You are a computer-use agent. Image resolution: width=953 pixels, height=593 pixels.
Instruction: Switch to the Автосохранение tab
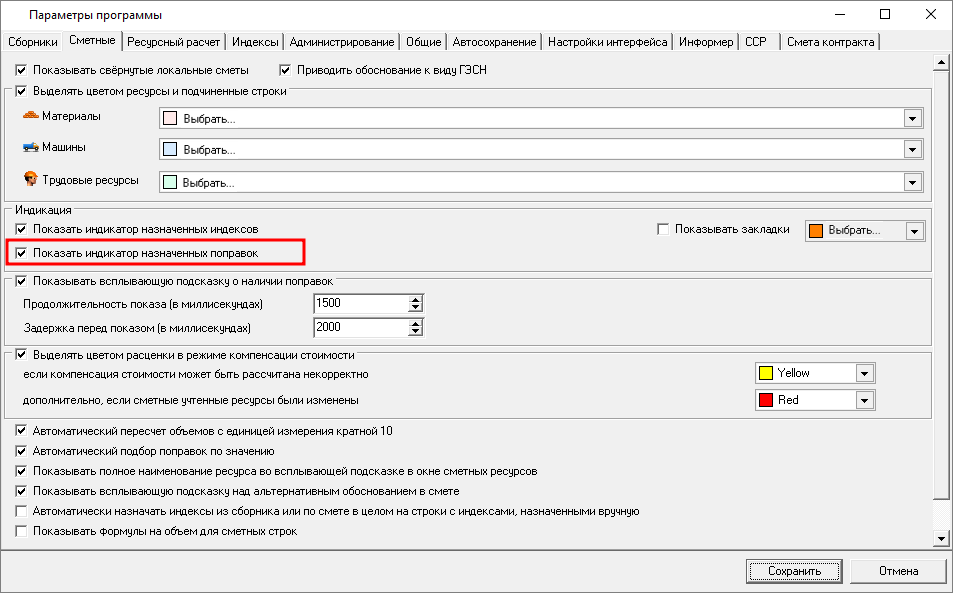494,42
